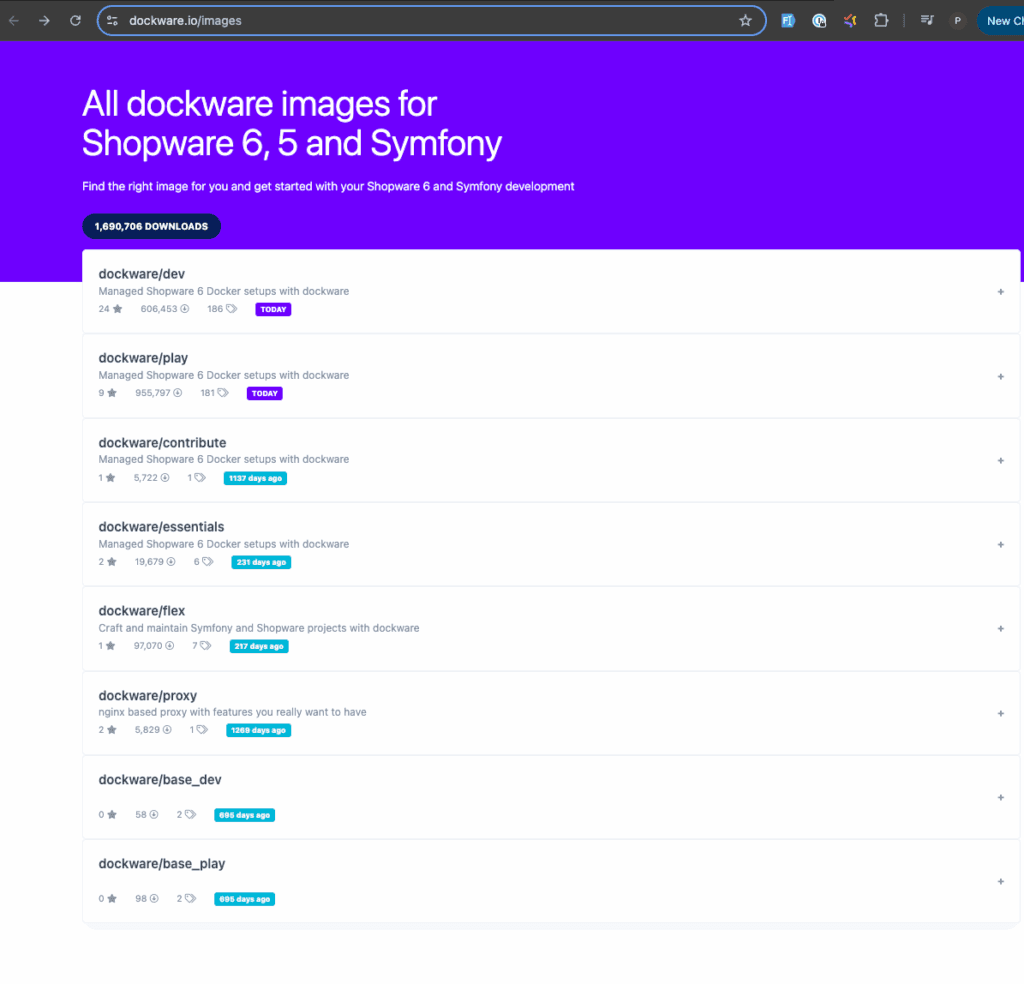Open the dockware/flex image title
Screen dimensions: 1024x984
click(142, 611)
